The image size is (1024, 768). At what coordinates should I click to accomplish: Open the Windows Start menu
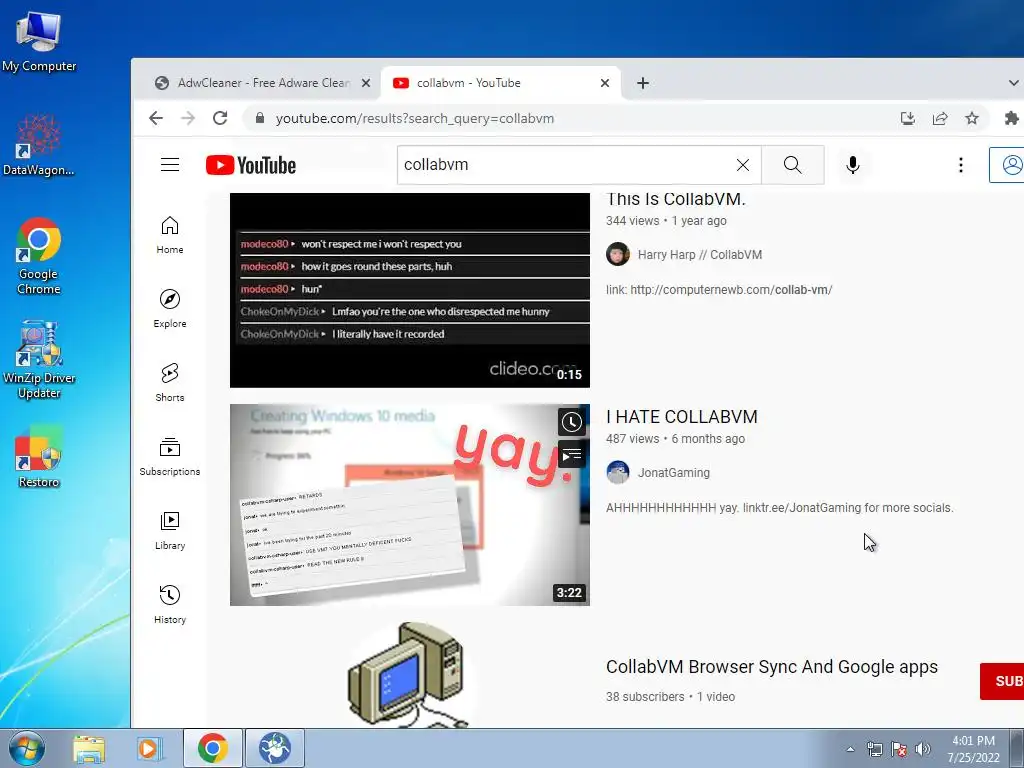(27, 748)
